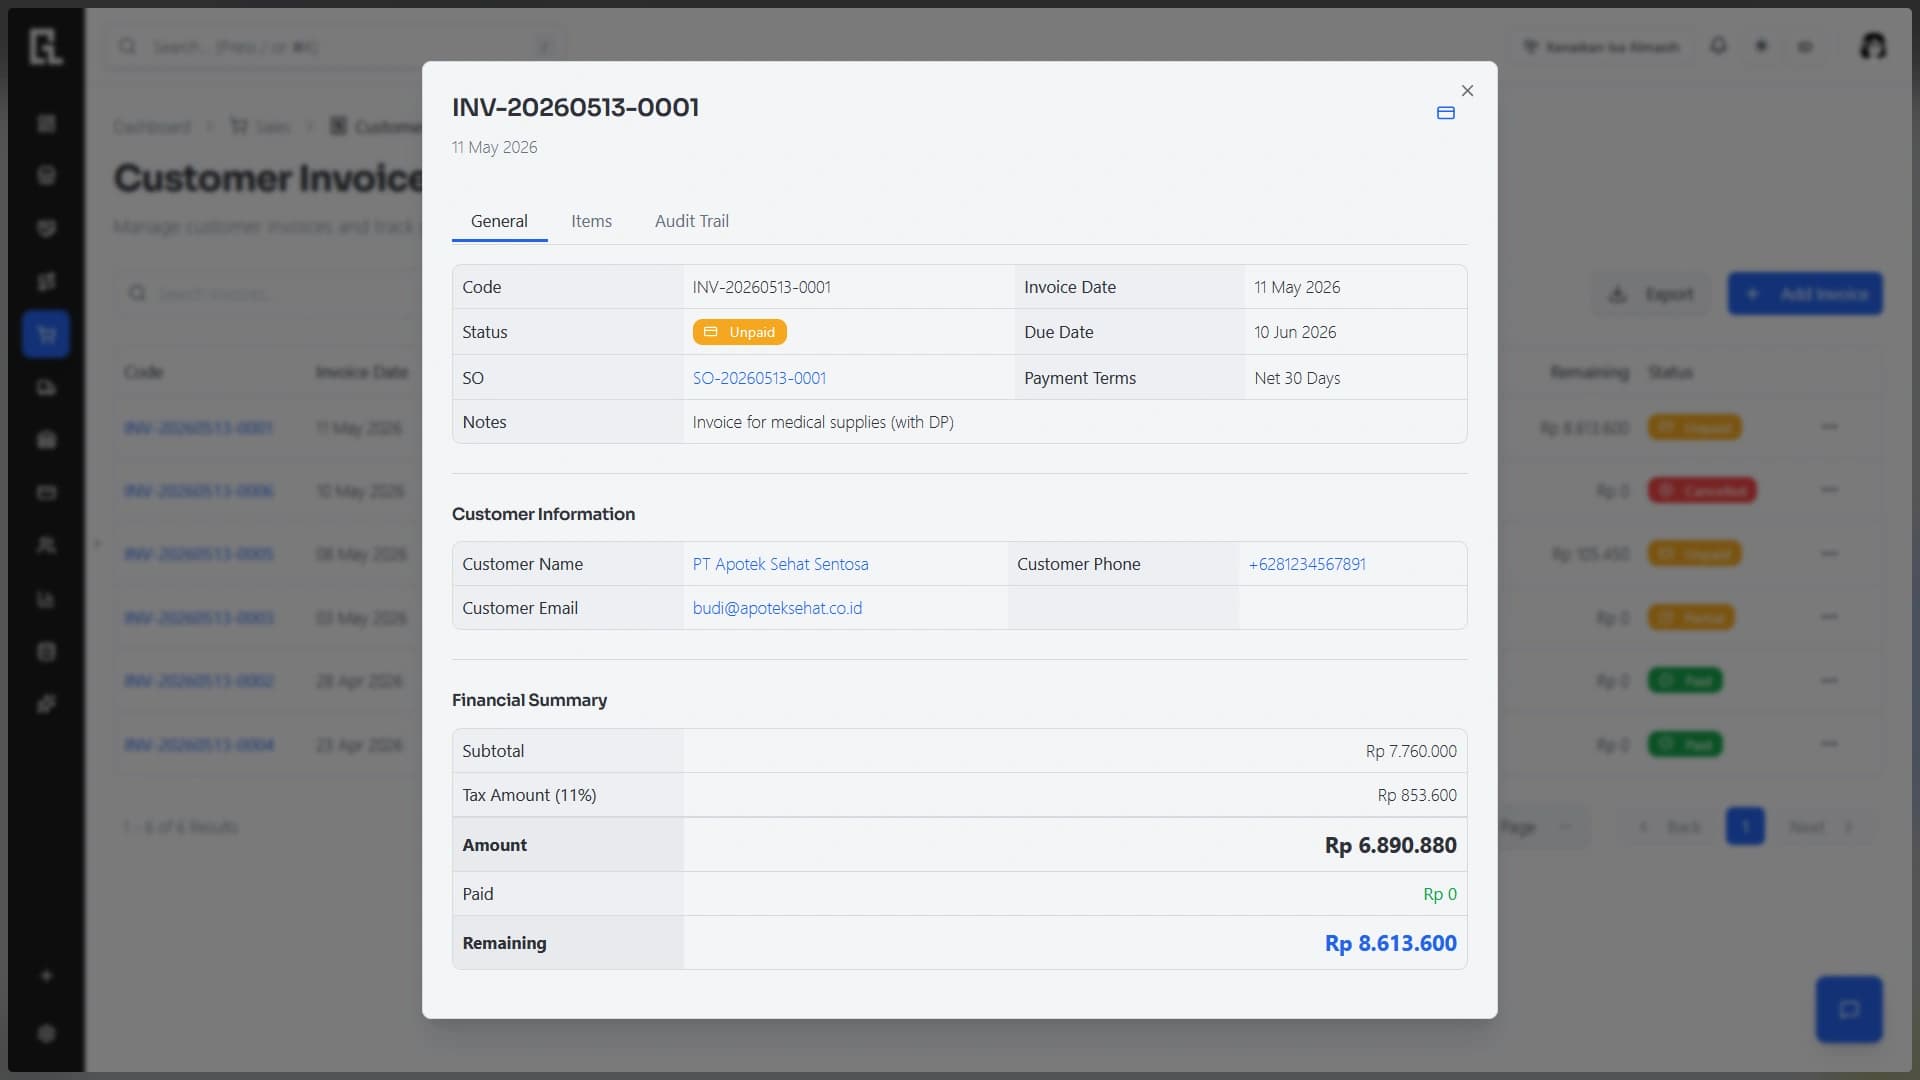Click email budi@apoteksehat.co.id

point(777,608)
